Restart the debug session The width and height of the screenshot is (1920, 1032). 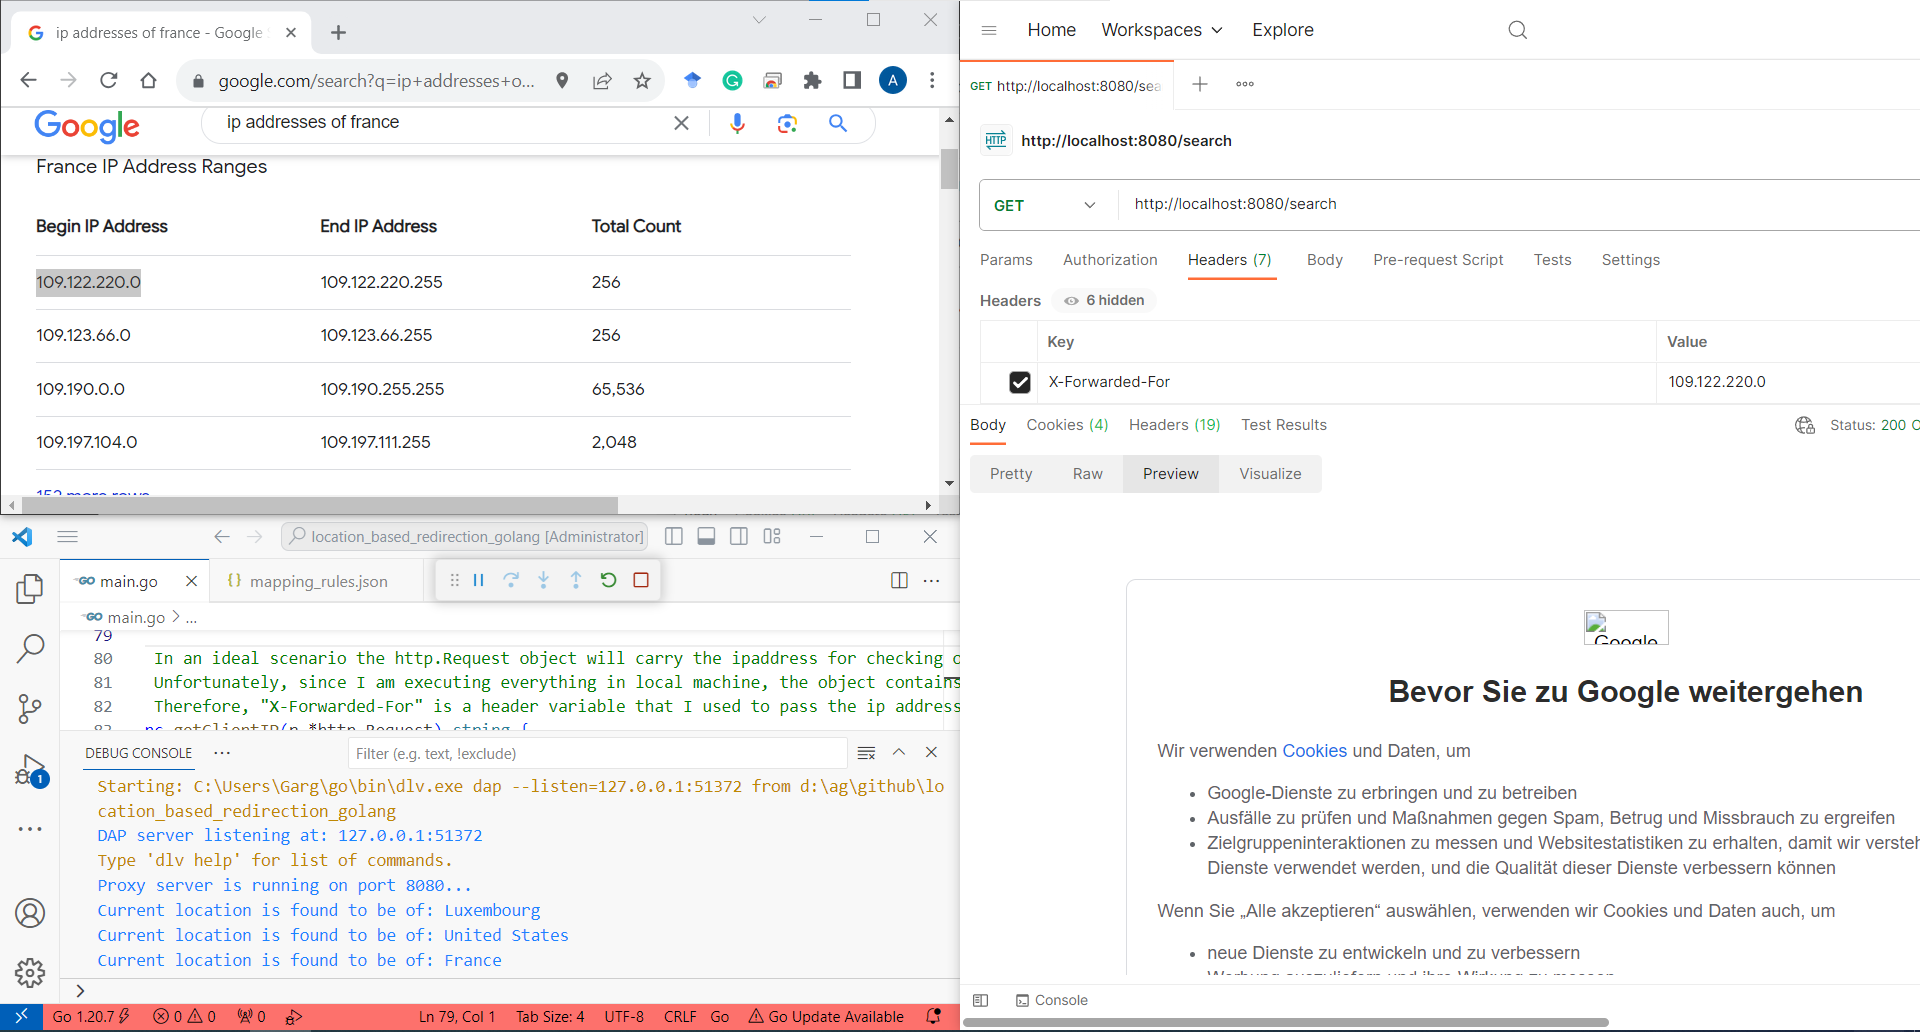pyautogui.click(x=608, y=580)
